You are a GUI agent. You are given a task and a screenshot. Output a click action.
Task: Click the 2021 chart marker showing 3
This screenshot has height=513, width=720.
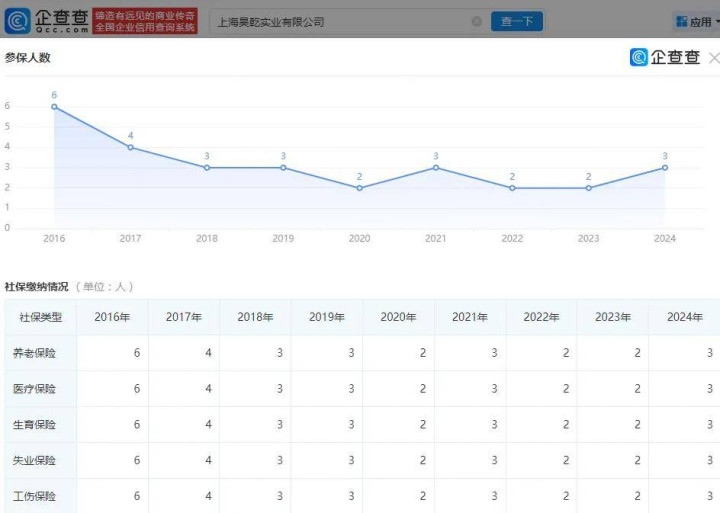click(x=436, y=167)
